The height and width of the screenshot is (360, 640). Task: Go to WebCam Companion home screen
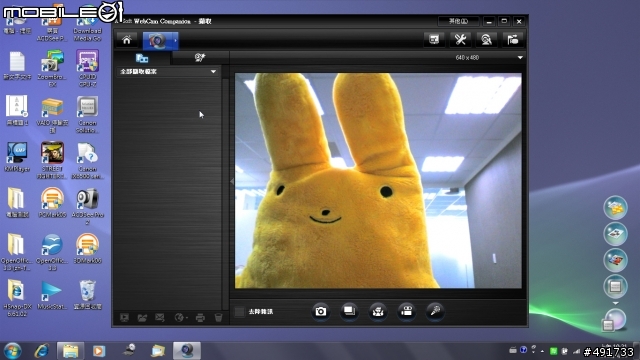(127, 40)
